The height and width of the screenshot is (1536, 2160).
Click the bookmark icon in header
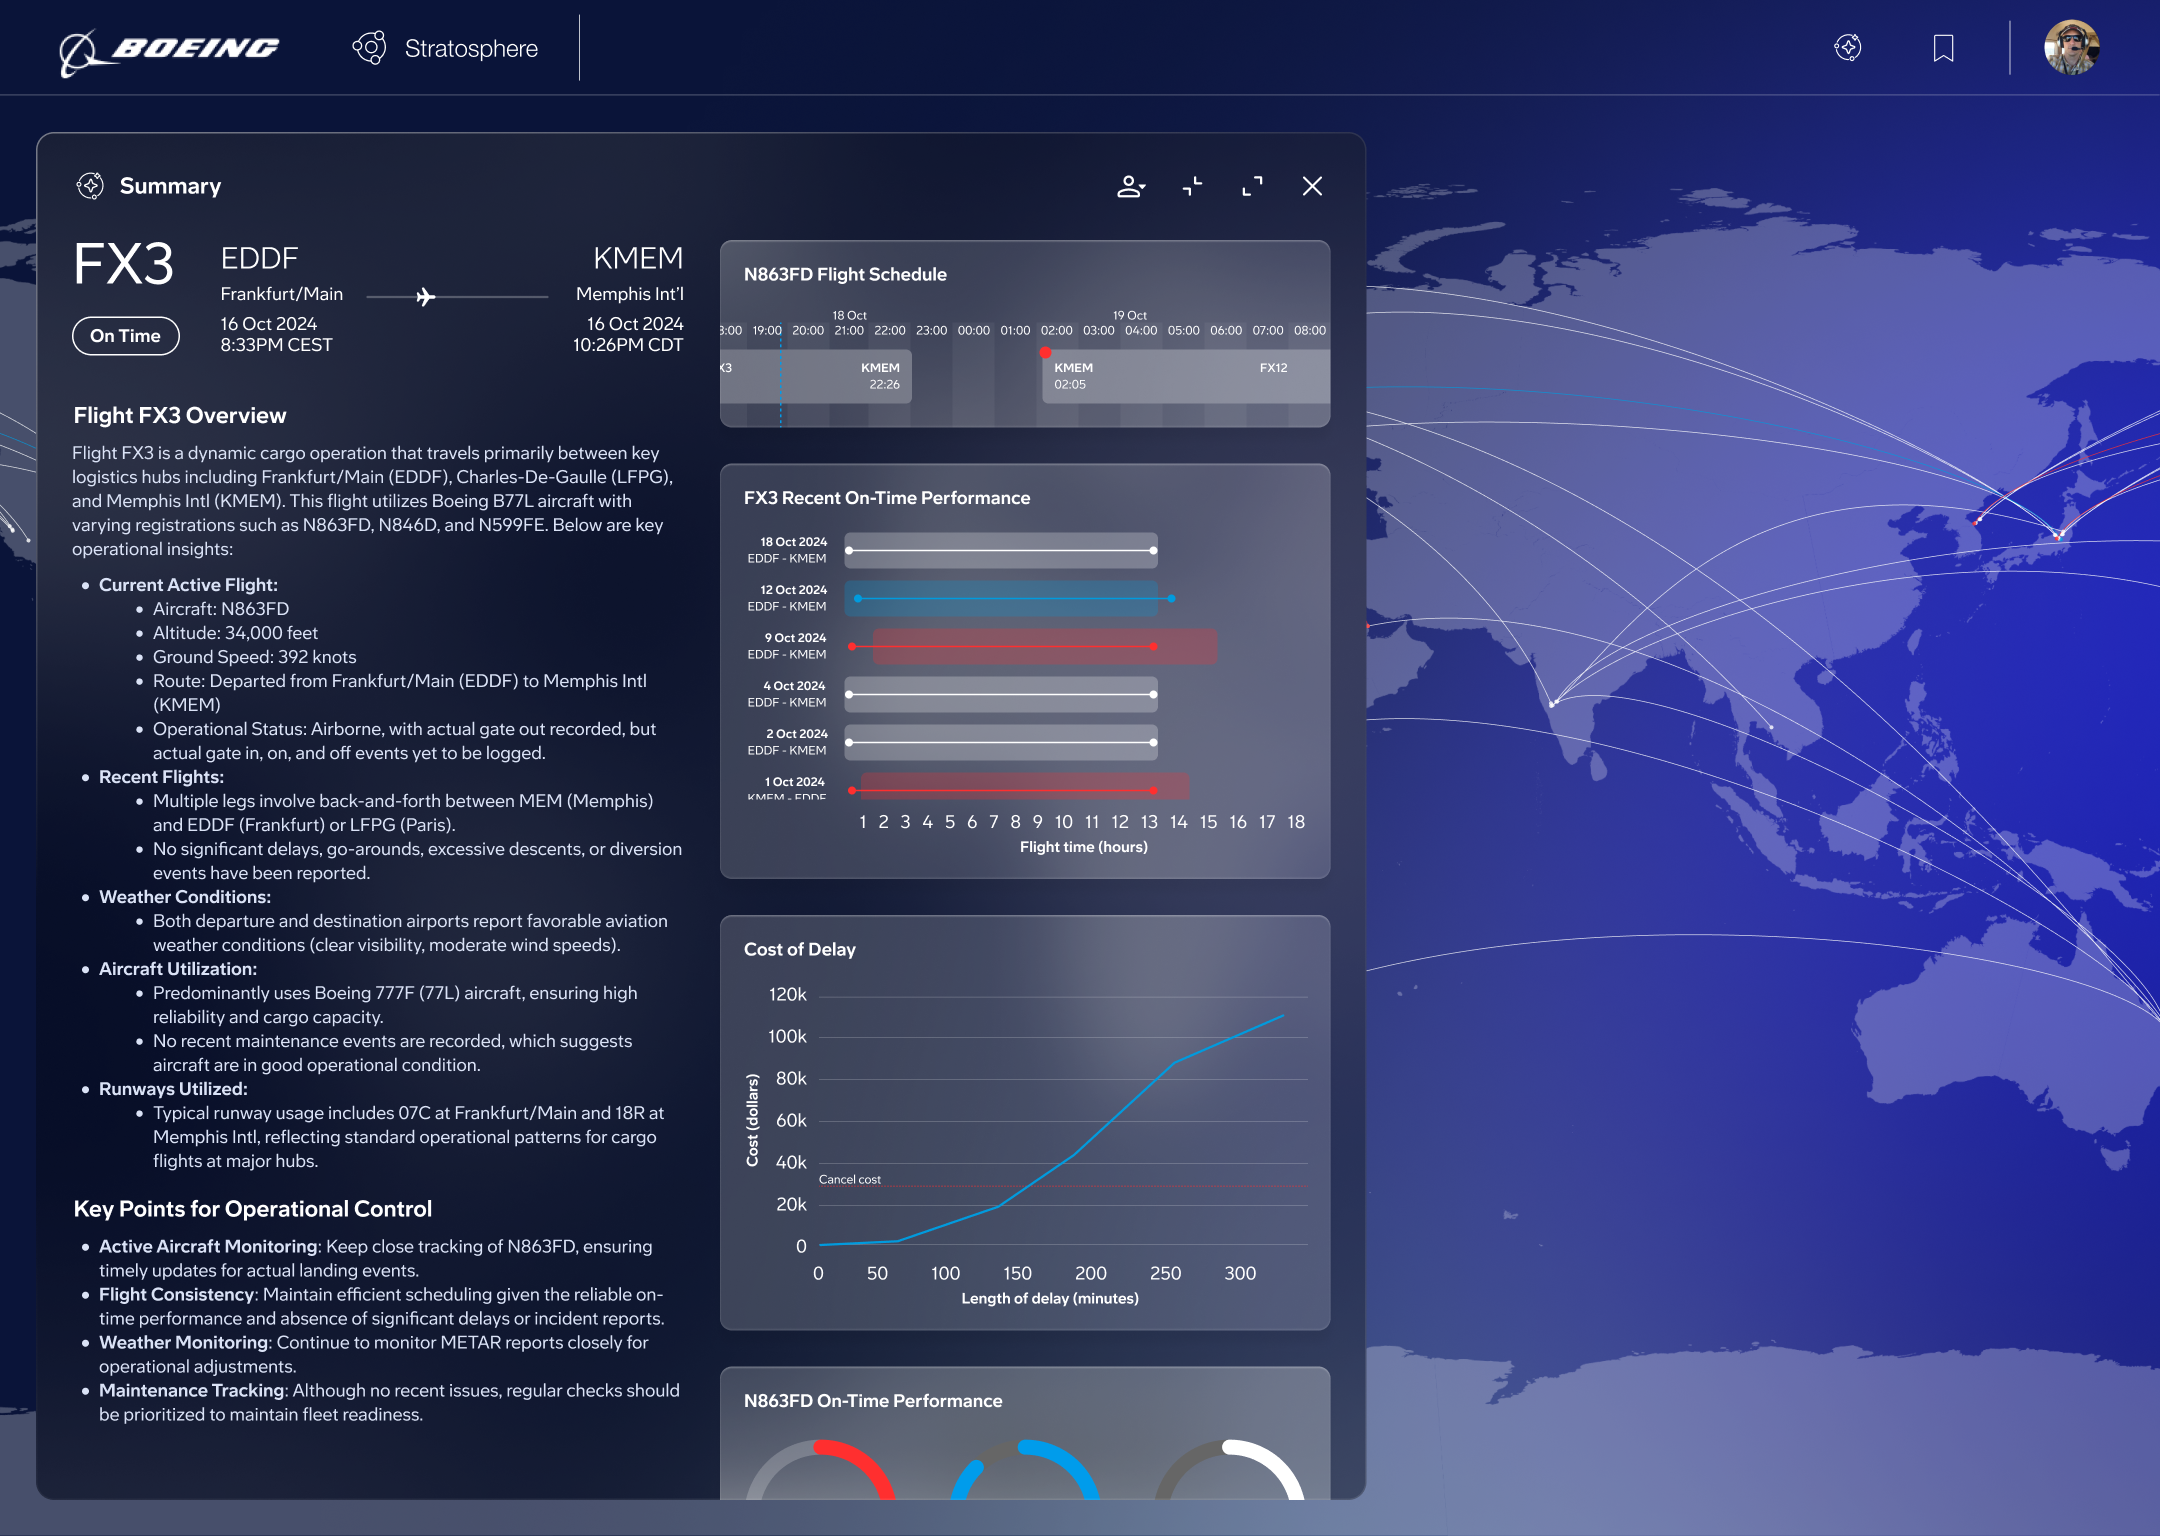point(1943,48)
